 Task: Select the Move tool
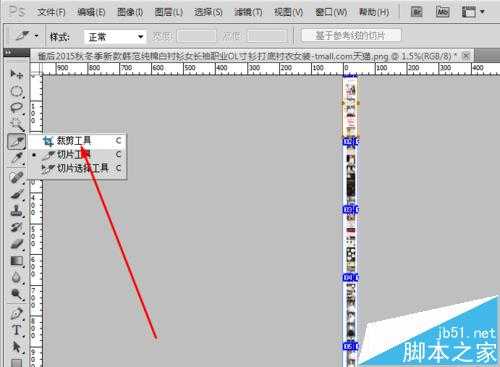(16, 74)
